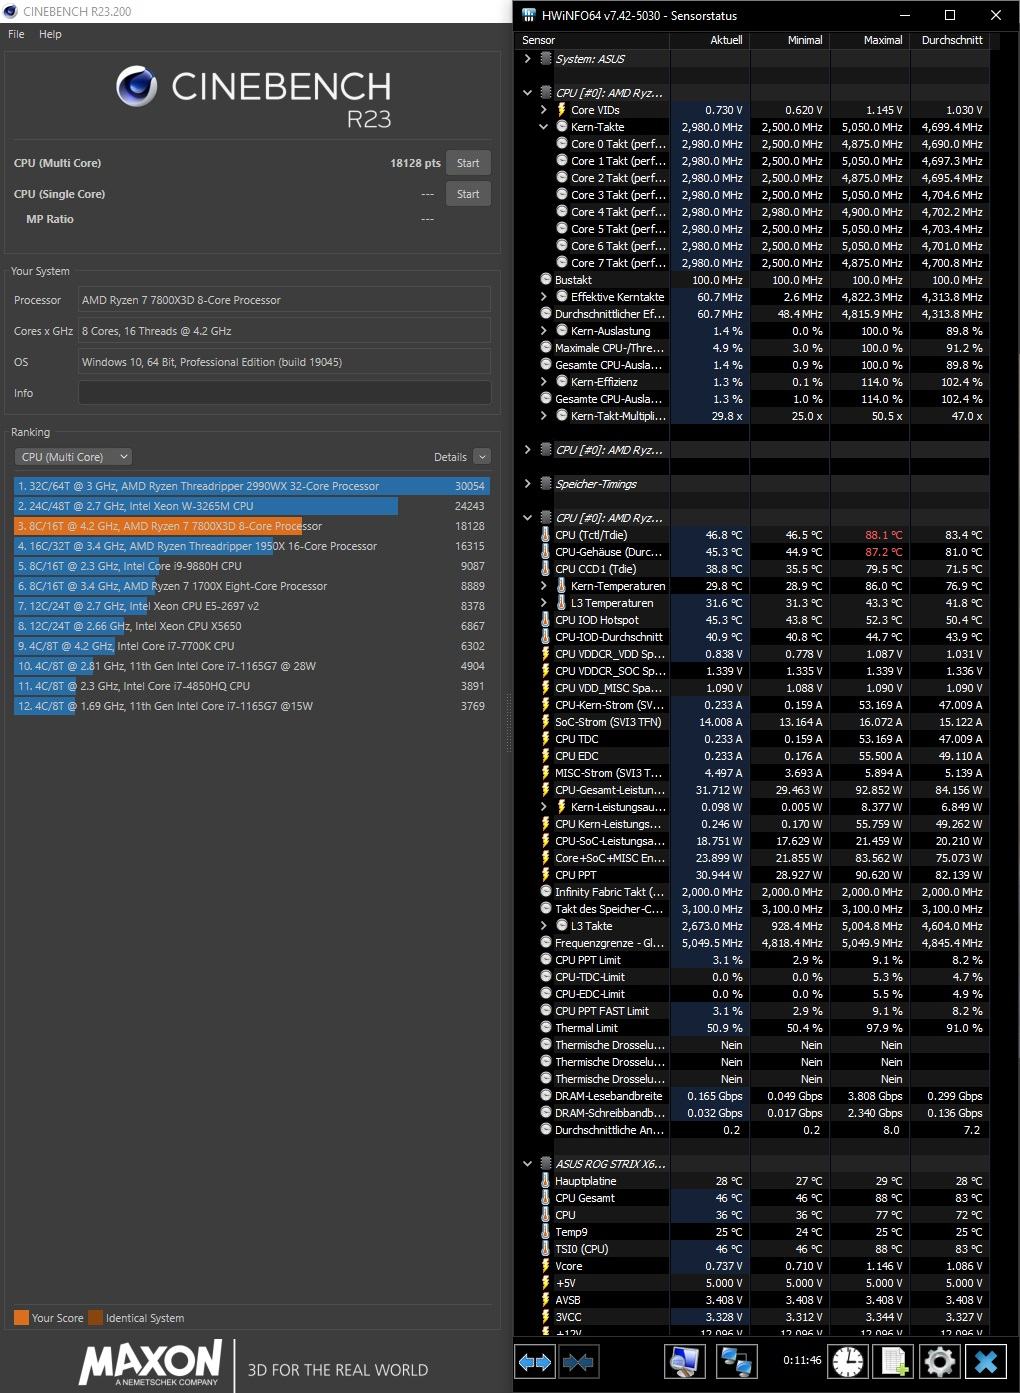Click the Thermal Limit gauge icon
Viewport: 1020px width, 1393px height.
(x=546, y=1028)
